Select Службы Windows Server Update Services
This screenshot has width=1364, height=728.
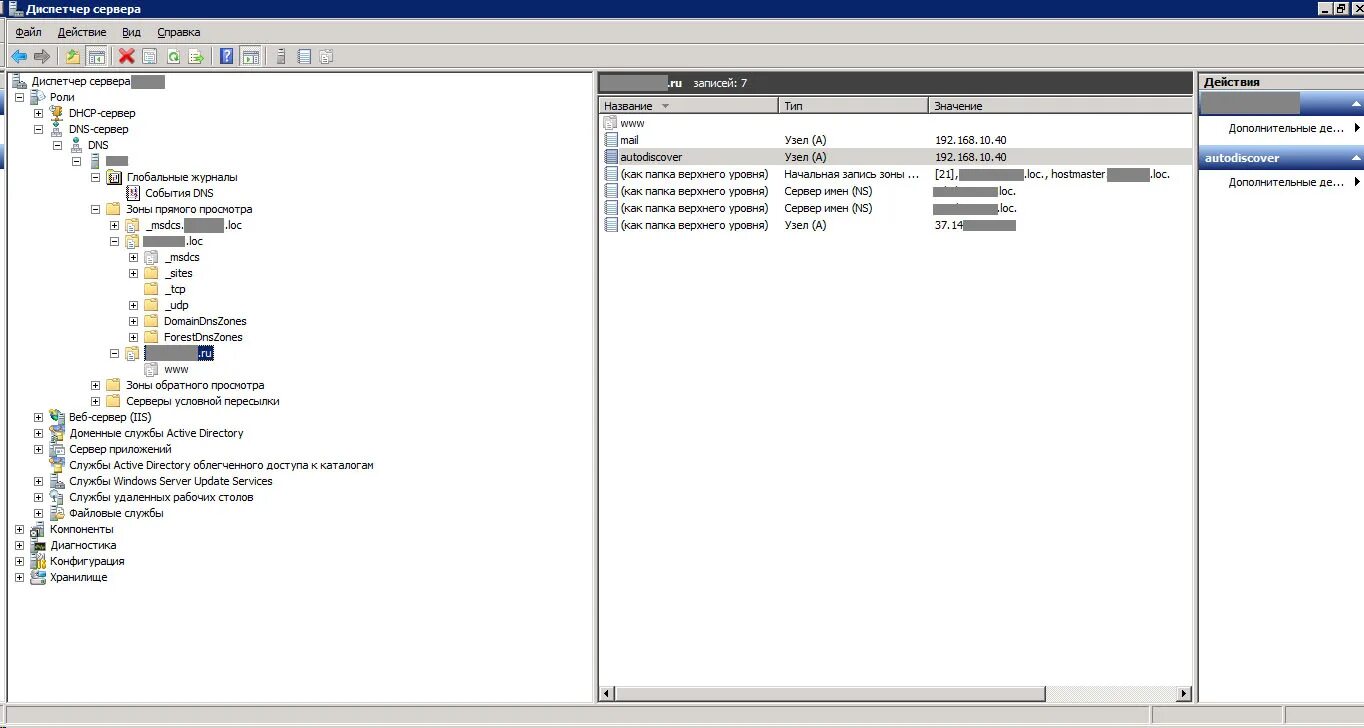171,481
